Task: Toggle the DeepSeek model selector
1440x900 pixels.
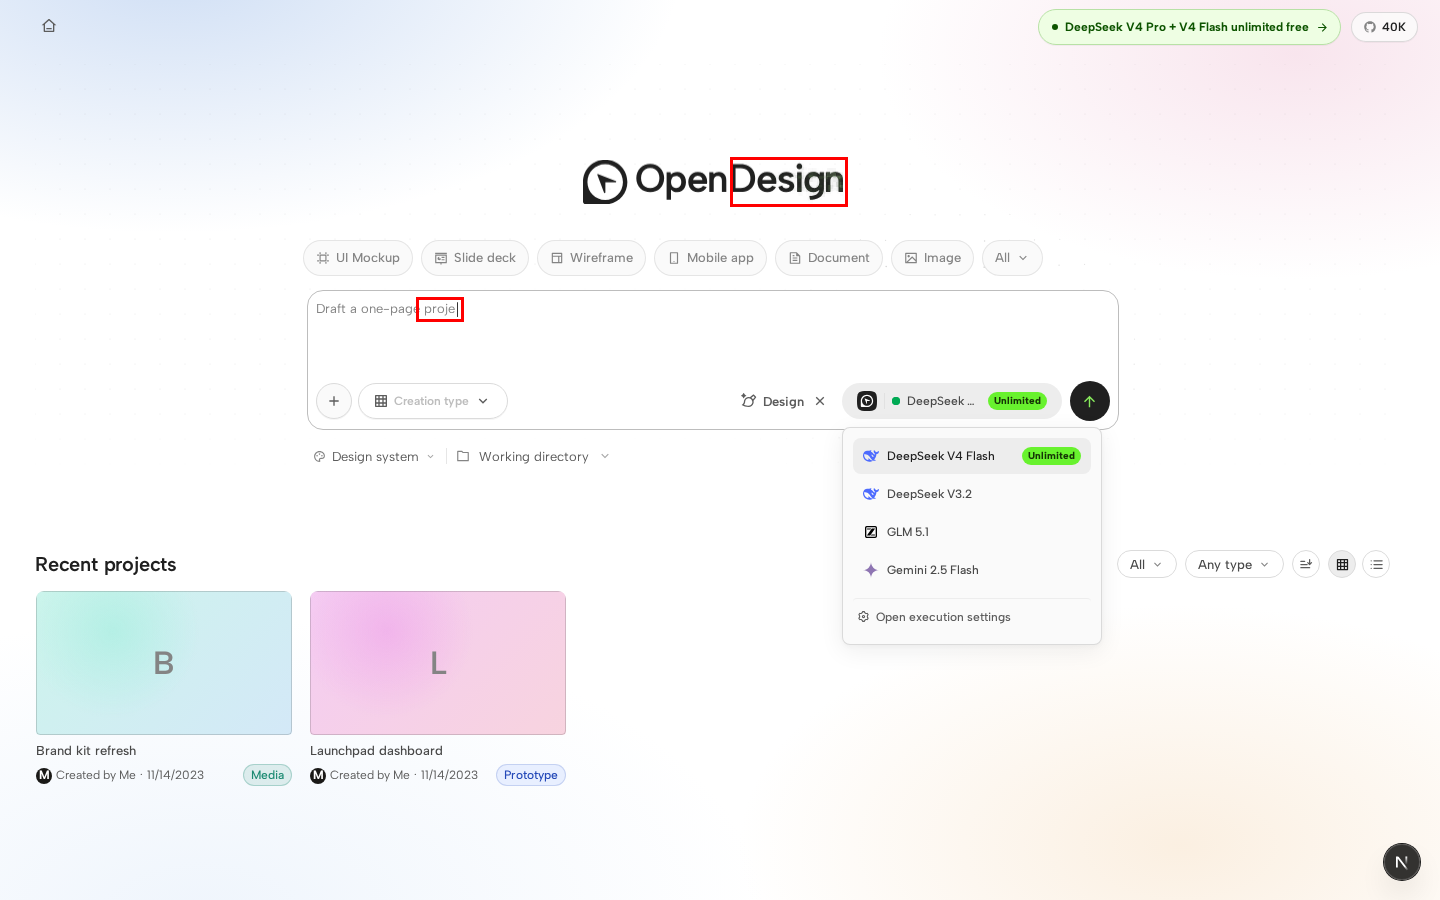Action: pyautogui.click(x=951, y=401)
